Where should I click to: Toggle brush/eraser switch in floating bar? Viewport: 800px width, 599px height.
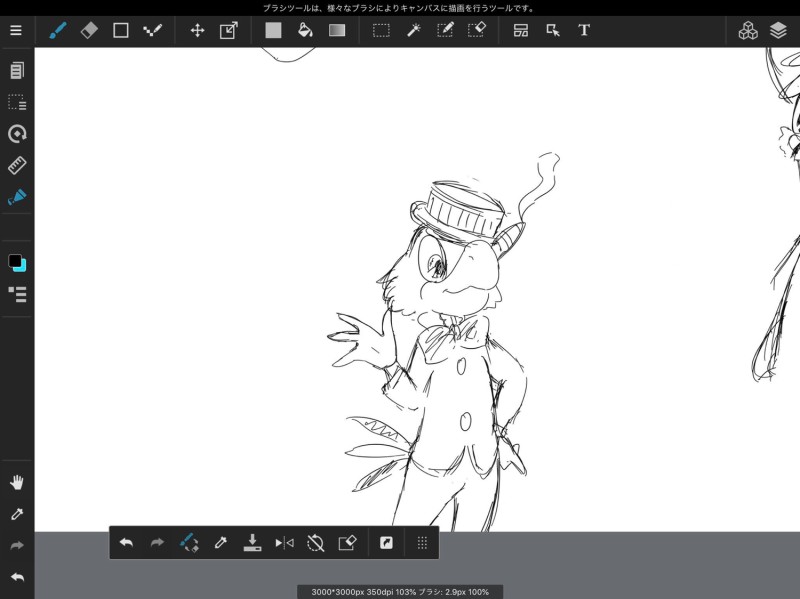(189, 543)
